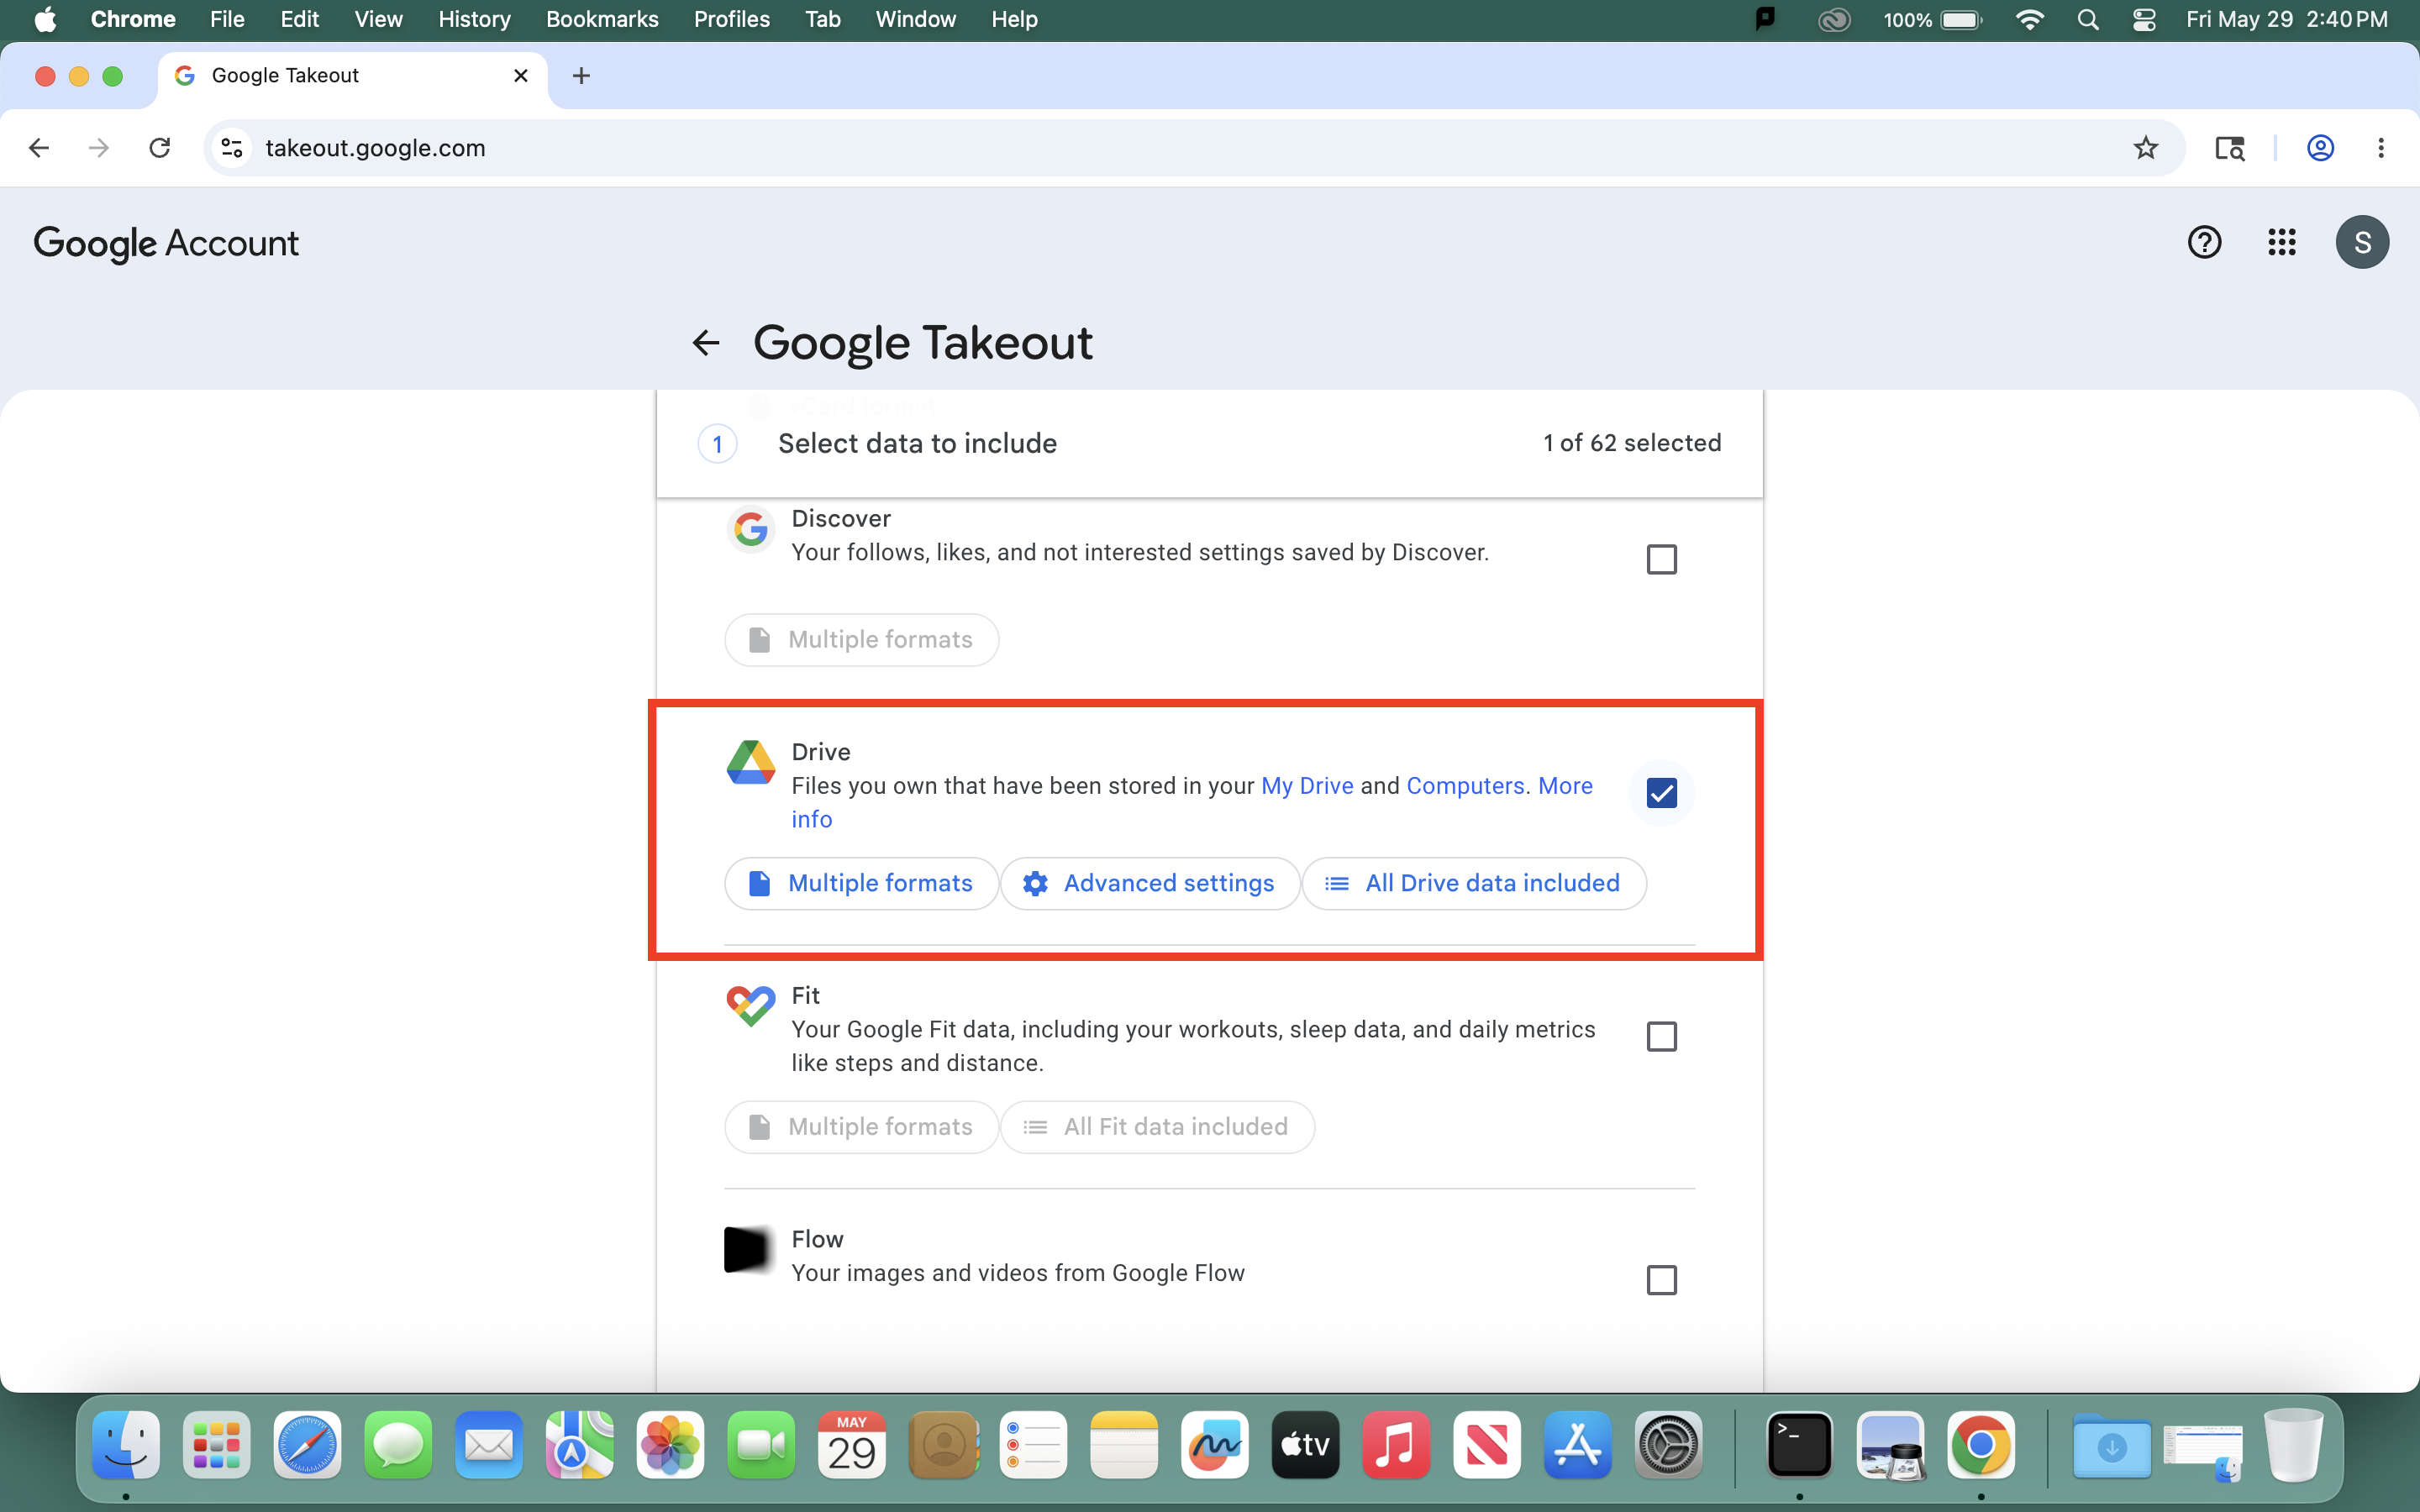The image size is (2420, 1512).
Task: Open the App Store from the Dock
Action: (1577, 1445)
